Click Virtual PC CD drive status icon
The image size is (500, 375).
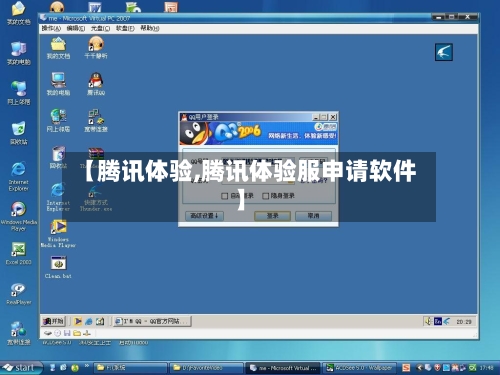pos(58,333)
